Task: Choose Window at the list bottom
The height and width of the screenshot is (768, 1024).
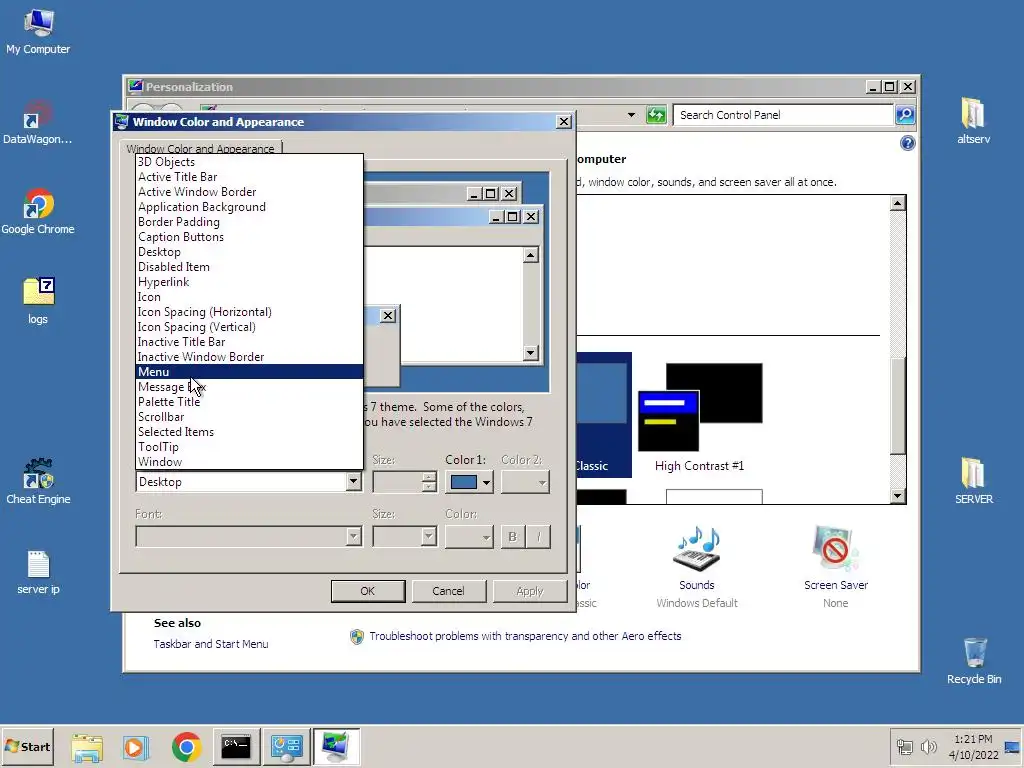Action: [x=249, y=462]
